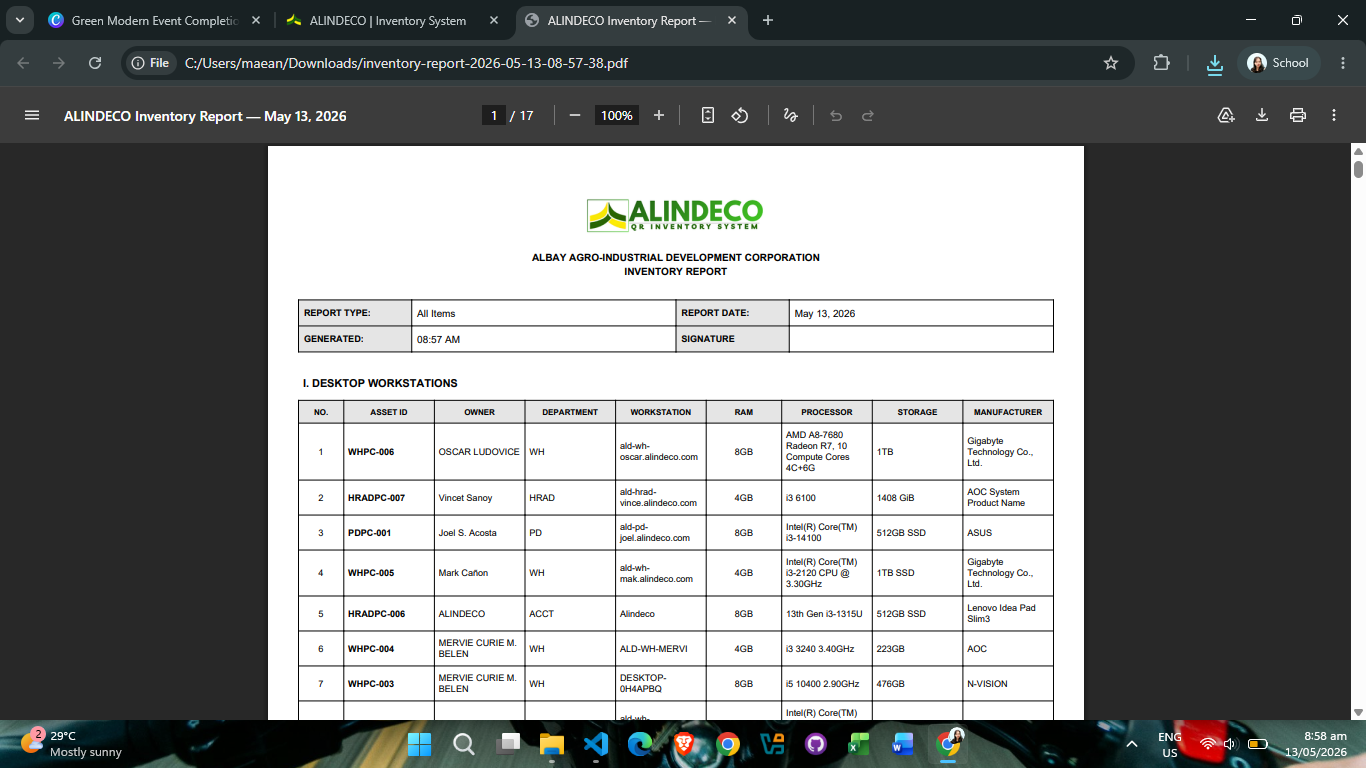Open the PDF viewer more actions menu
Image resolution: width=1366 pixels, height=768 pixels.
(1334, 116)
